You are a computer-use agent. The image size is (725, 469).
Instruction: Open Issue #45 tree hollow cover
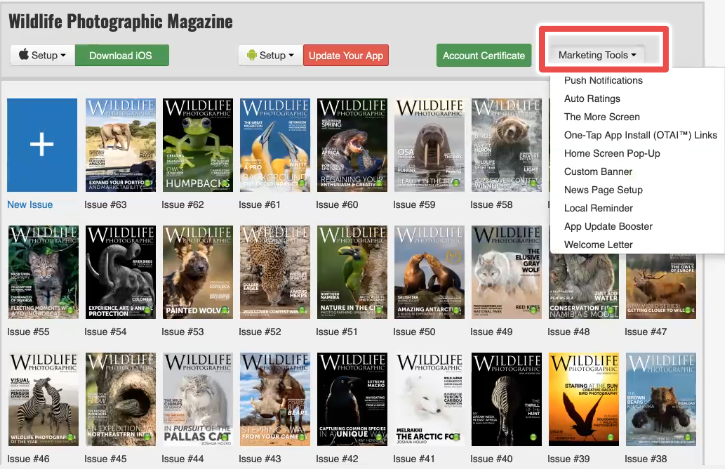(x=121, y=399)
